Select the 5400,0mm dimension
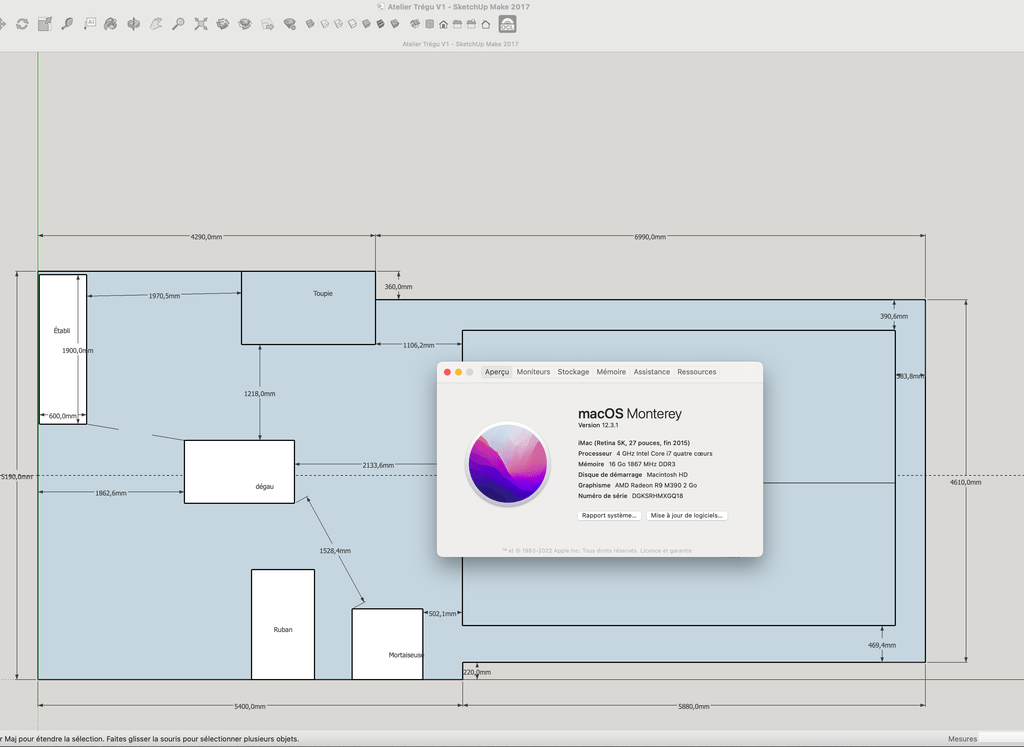Screen dimensions: 1024x747 click(x=249, y=707)
